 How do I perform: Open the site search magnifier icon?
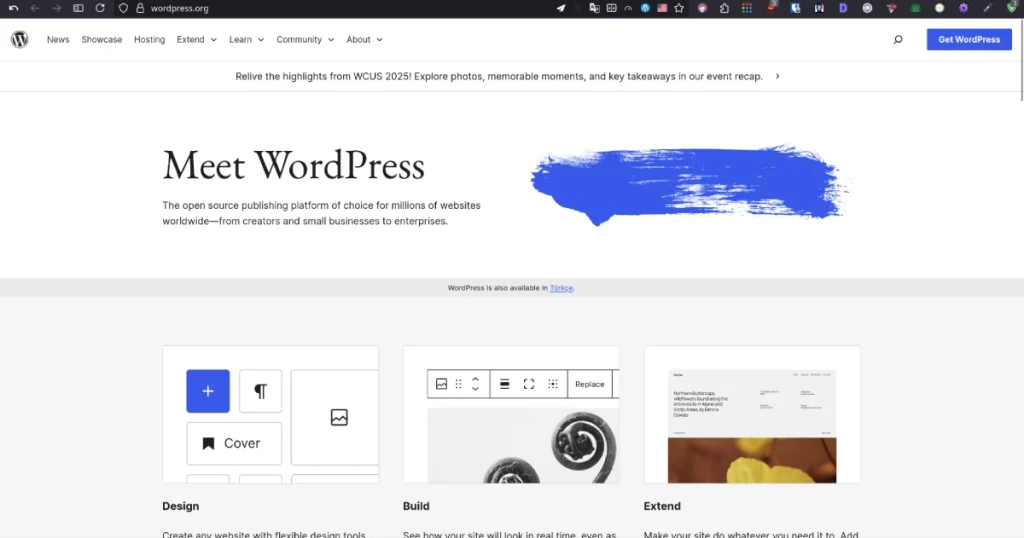pyautogui.click(x=898, y=39)
